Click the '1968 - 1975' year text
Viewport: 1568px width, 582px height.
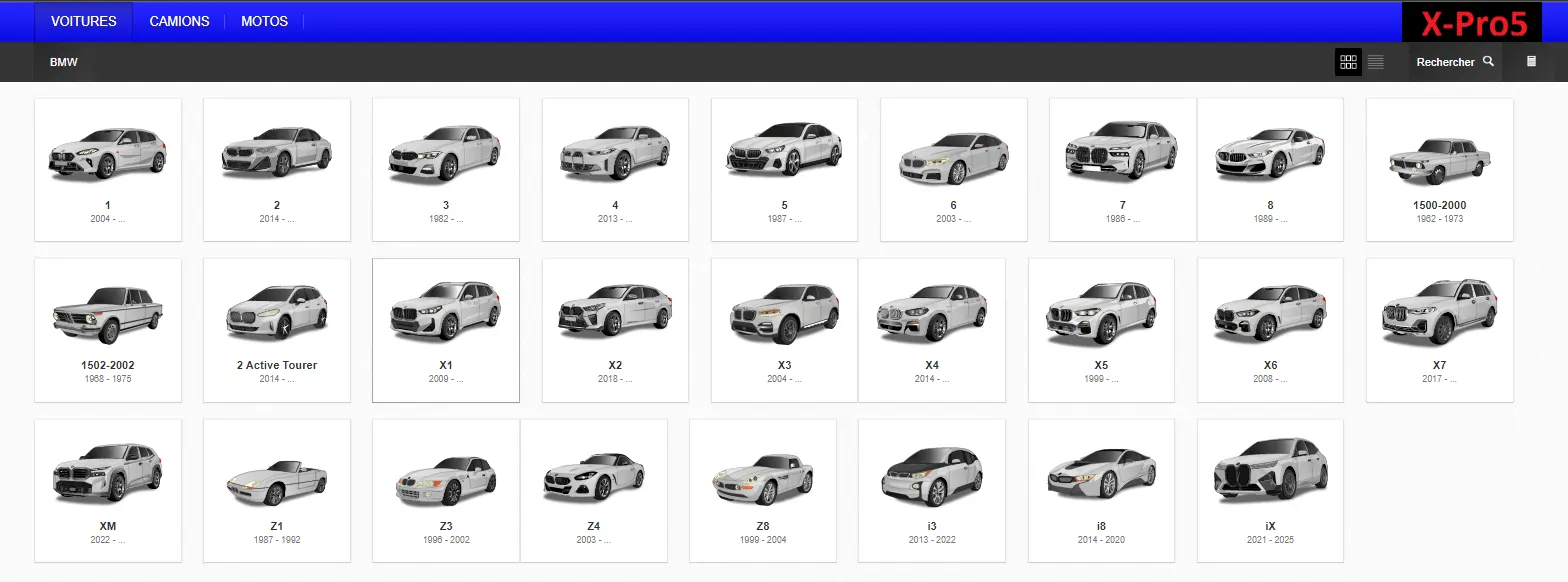[108, 379]
